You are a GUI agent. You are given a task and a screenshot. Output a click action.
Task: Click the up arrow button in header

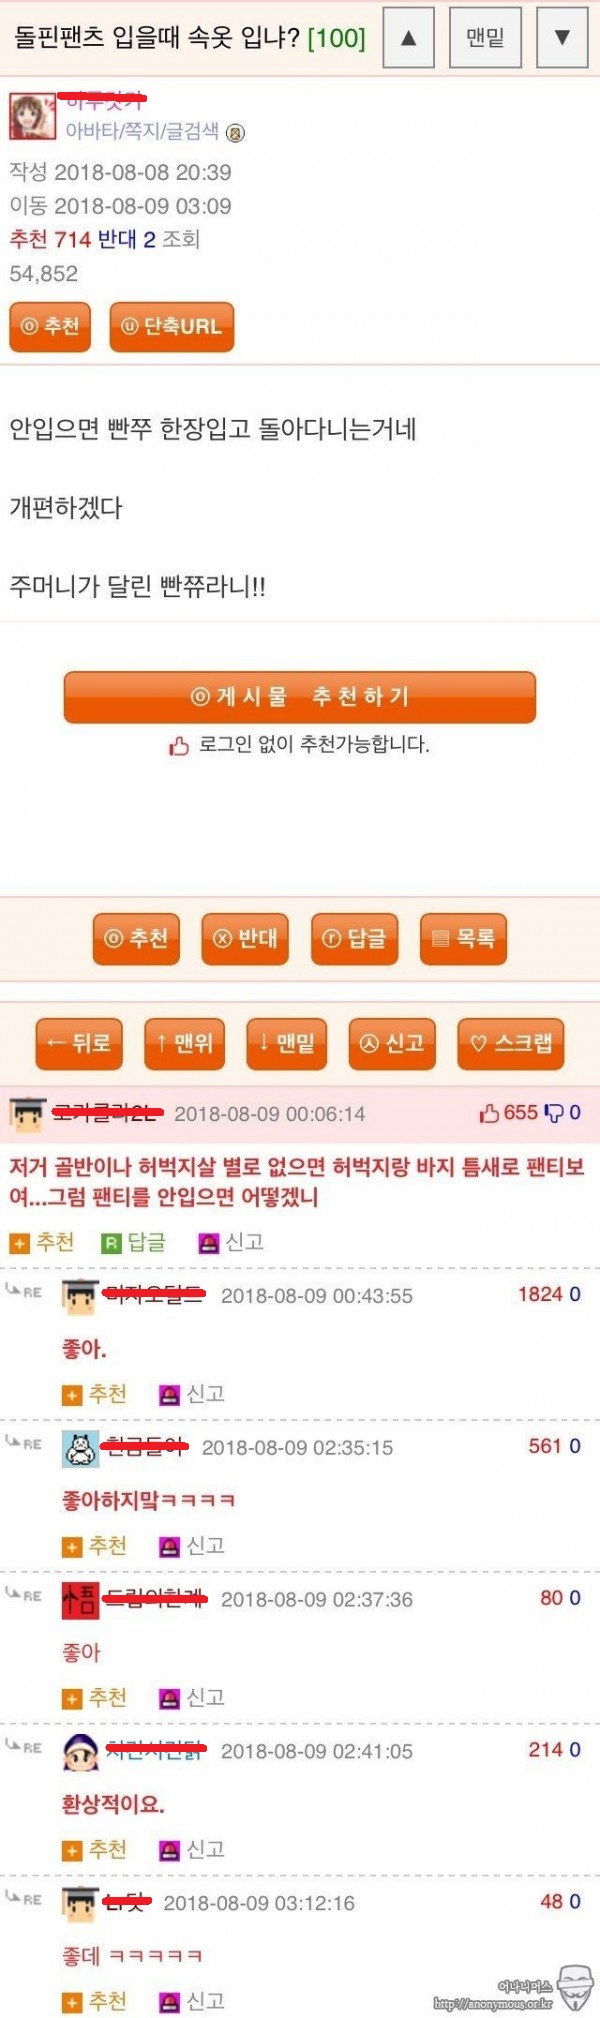(408, 37)
